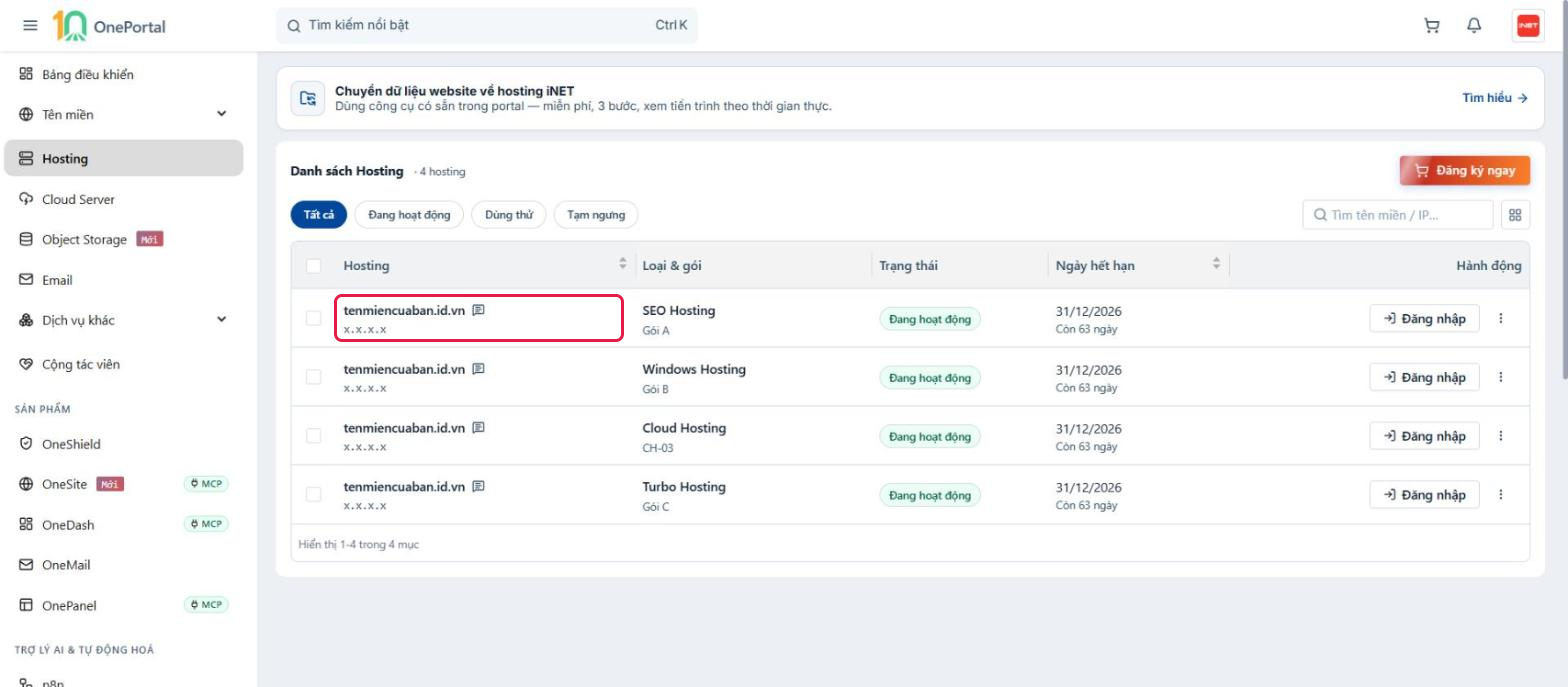Image resolution: width=1568 pixels, height=687 pixels.
Task: Check the Turbo Hosting row checkbox
Action: coord(314,495)
